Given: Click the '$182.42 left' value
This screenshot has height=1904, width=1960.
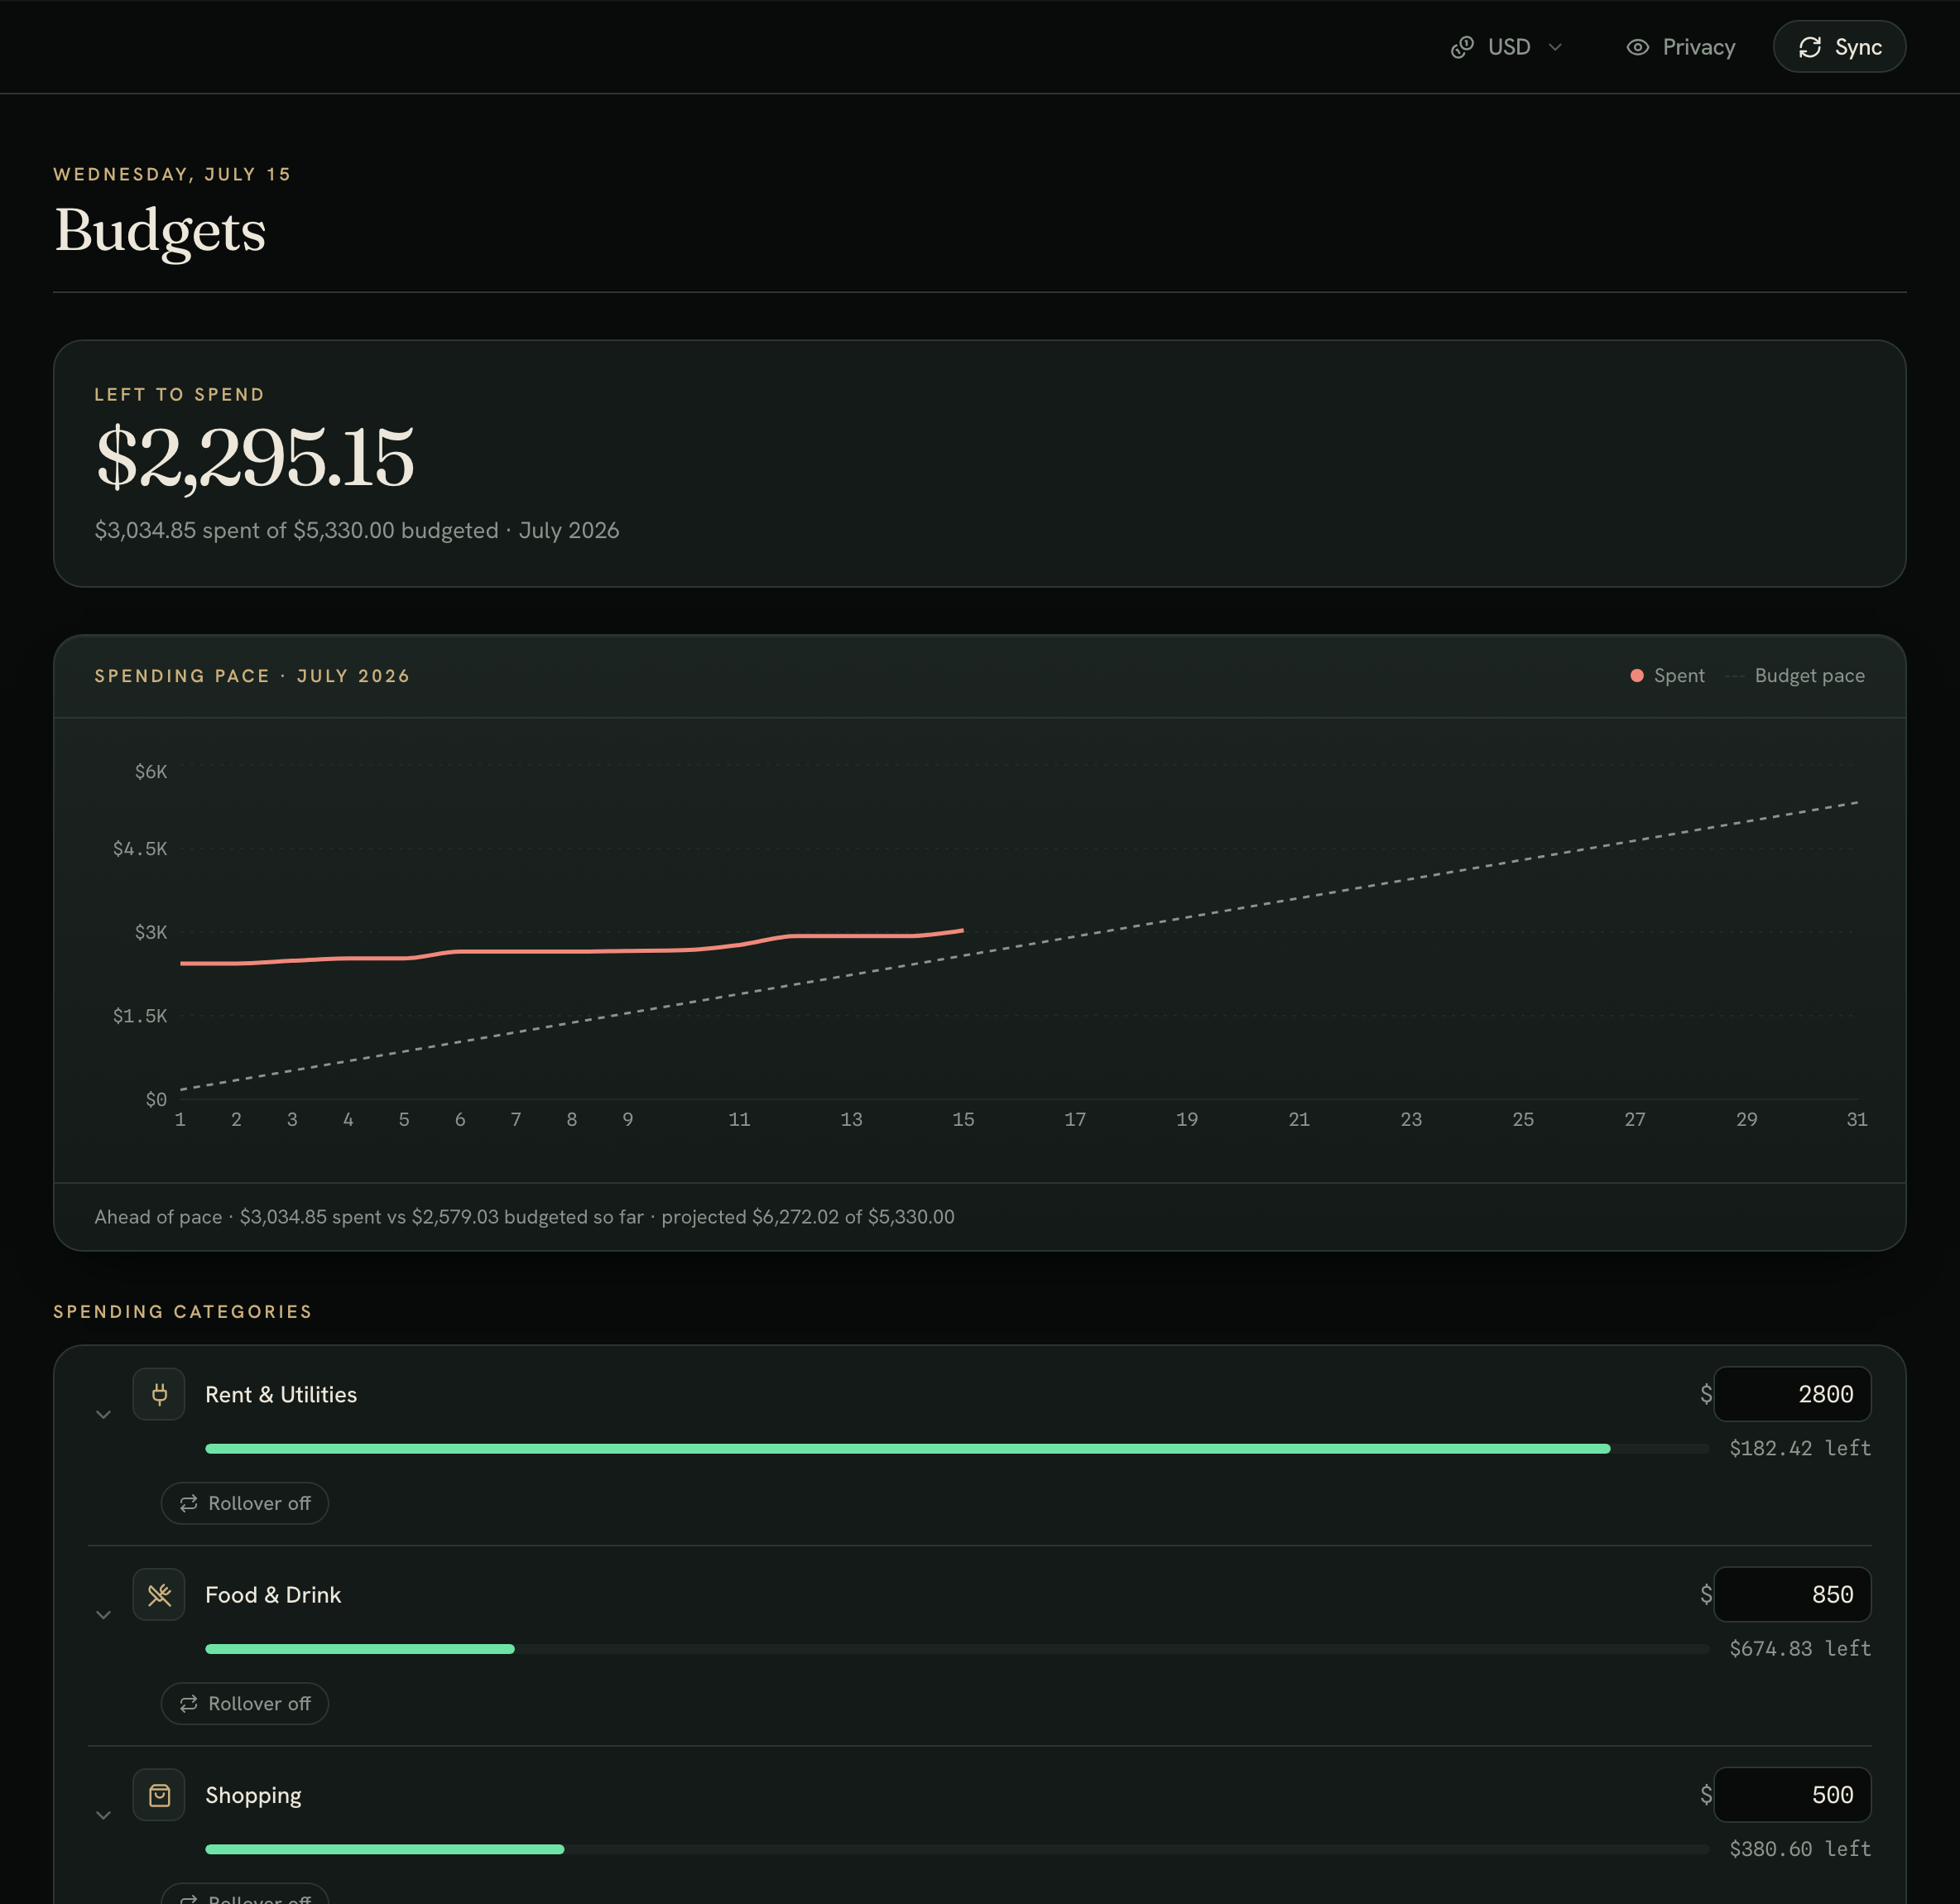Looking at the screenshot, I should tap(1800, 1448).
